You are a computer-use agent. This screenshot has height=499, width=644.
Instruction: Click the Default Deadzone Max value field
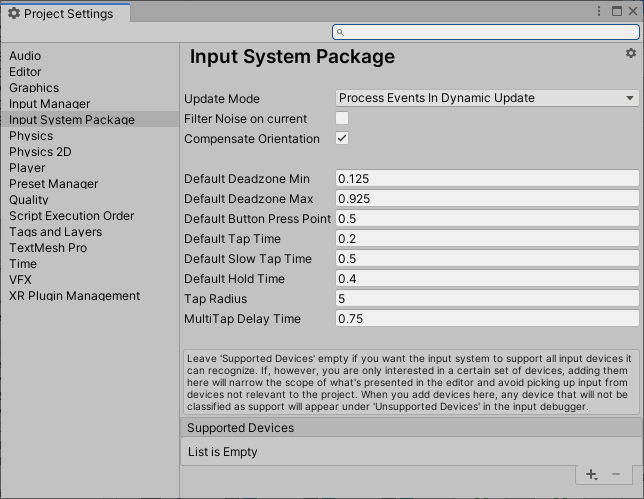coord(487,199)
